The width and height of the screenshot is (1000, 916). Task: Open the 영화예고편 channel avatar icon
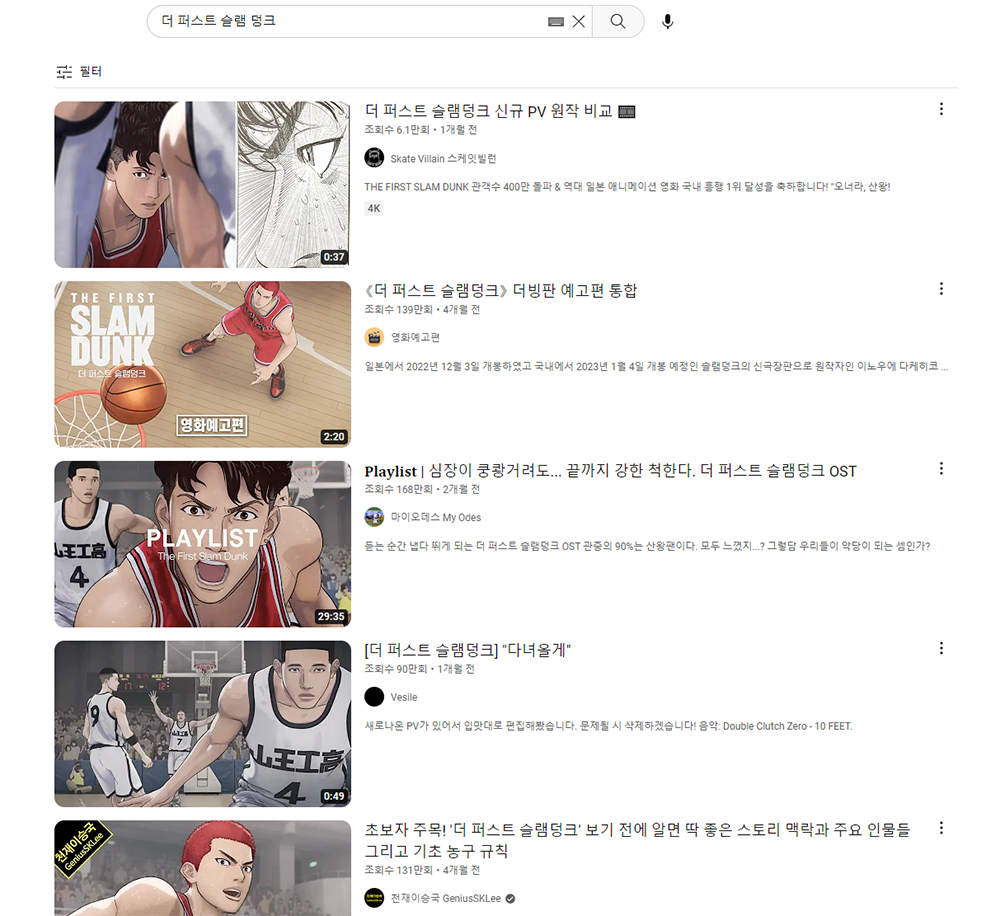pyautogui.click(x=374, y=337)
